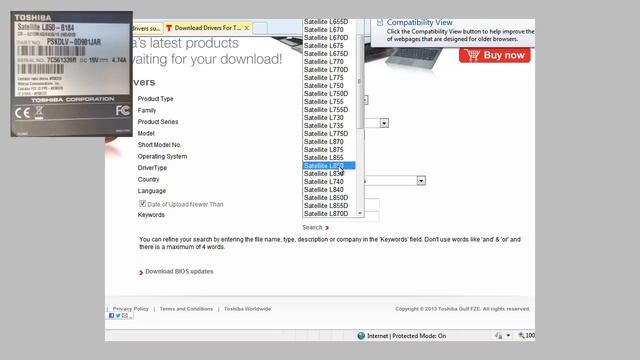
Task: Click the model list scroll-down arrow
Action: pos(360,213)
